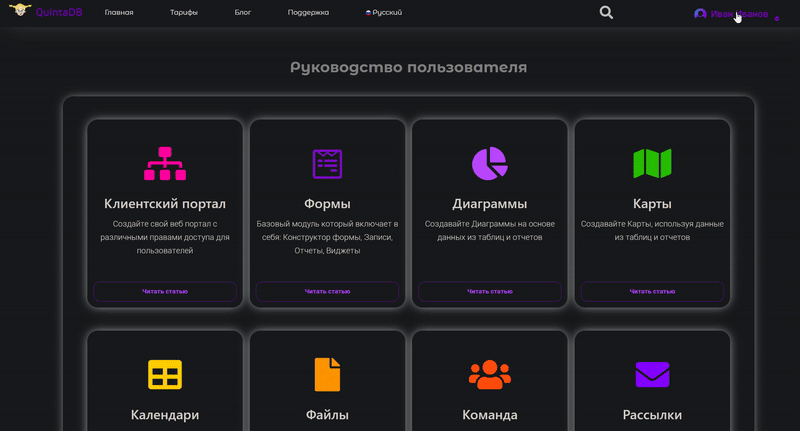The width and height of the screenshot is (800, 431).
Task: Click the Клиентский портал heading
Action: coord(165,204)
